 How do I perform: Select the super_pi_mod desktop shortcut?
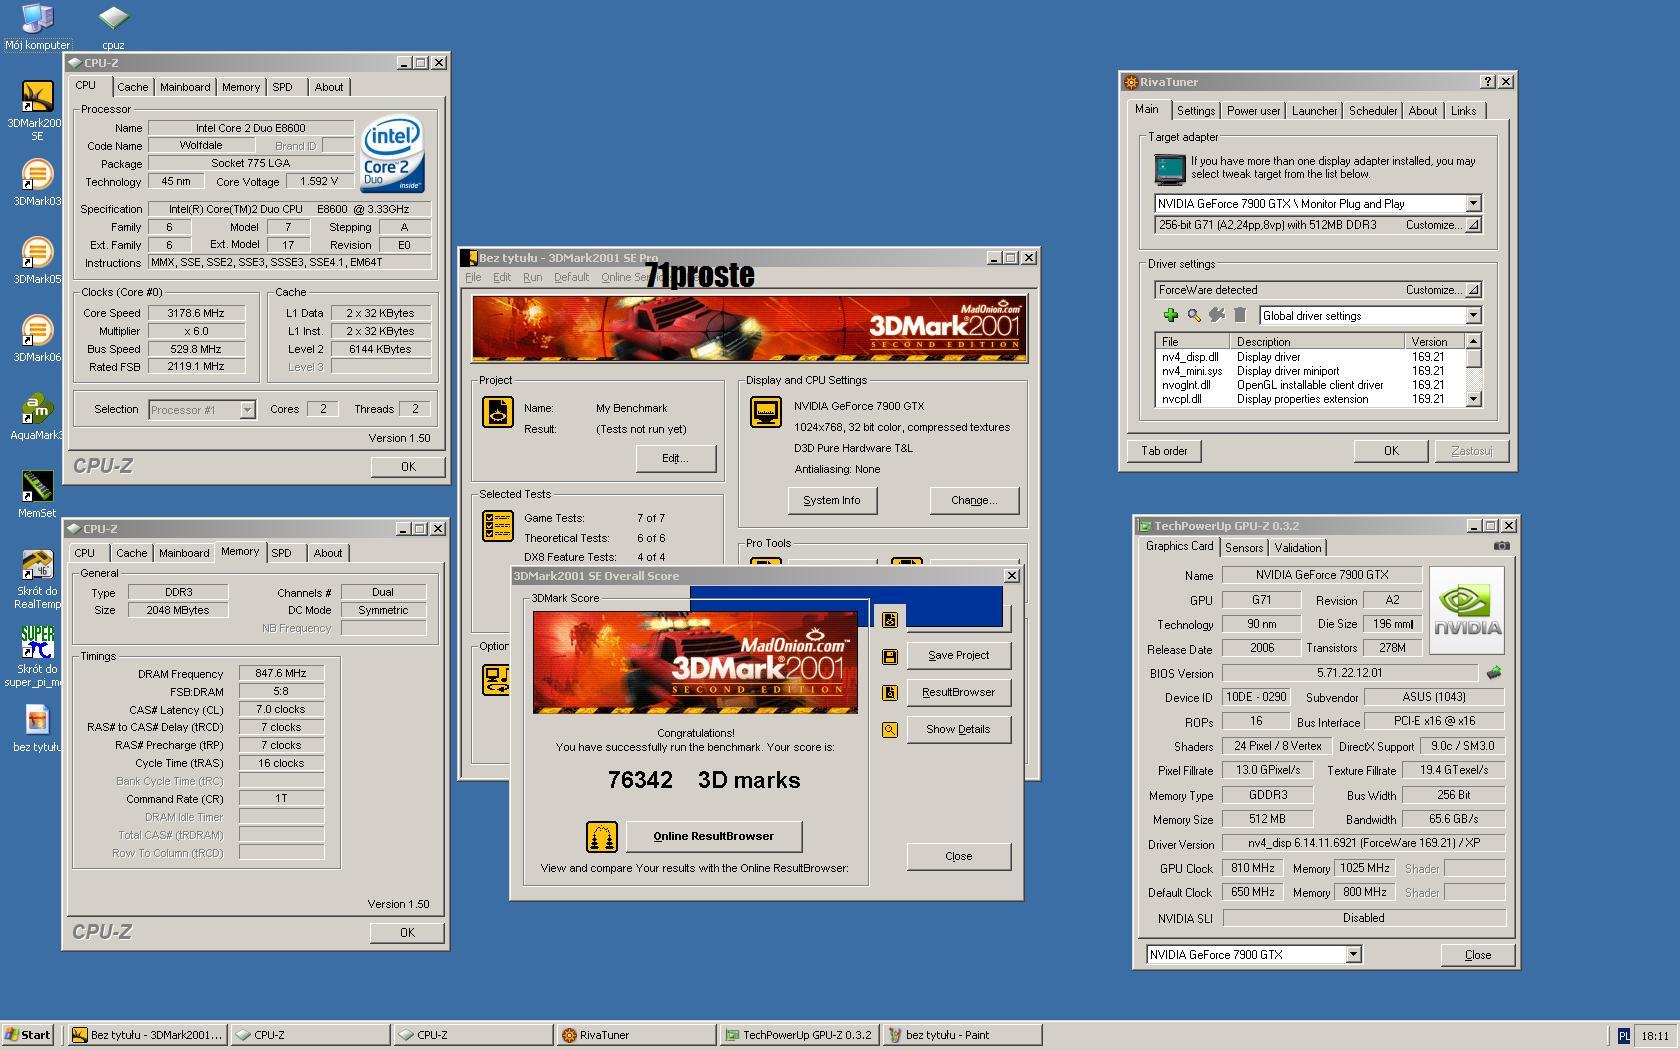coord(37,656)
